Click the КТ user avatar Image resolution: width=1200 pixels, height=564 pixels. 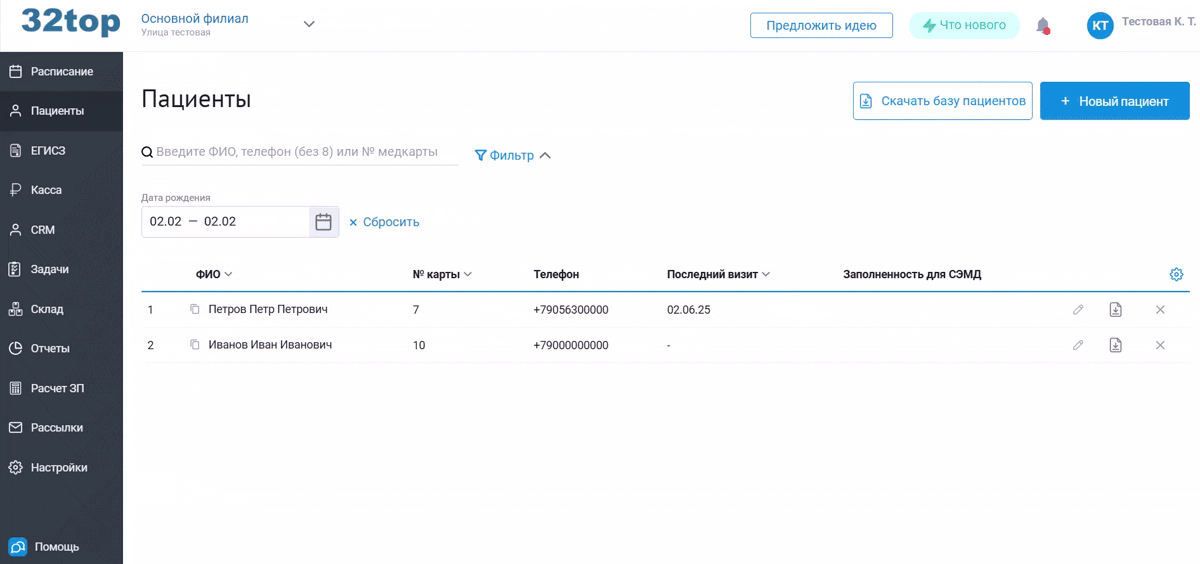1100,26
